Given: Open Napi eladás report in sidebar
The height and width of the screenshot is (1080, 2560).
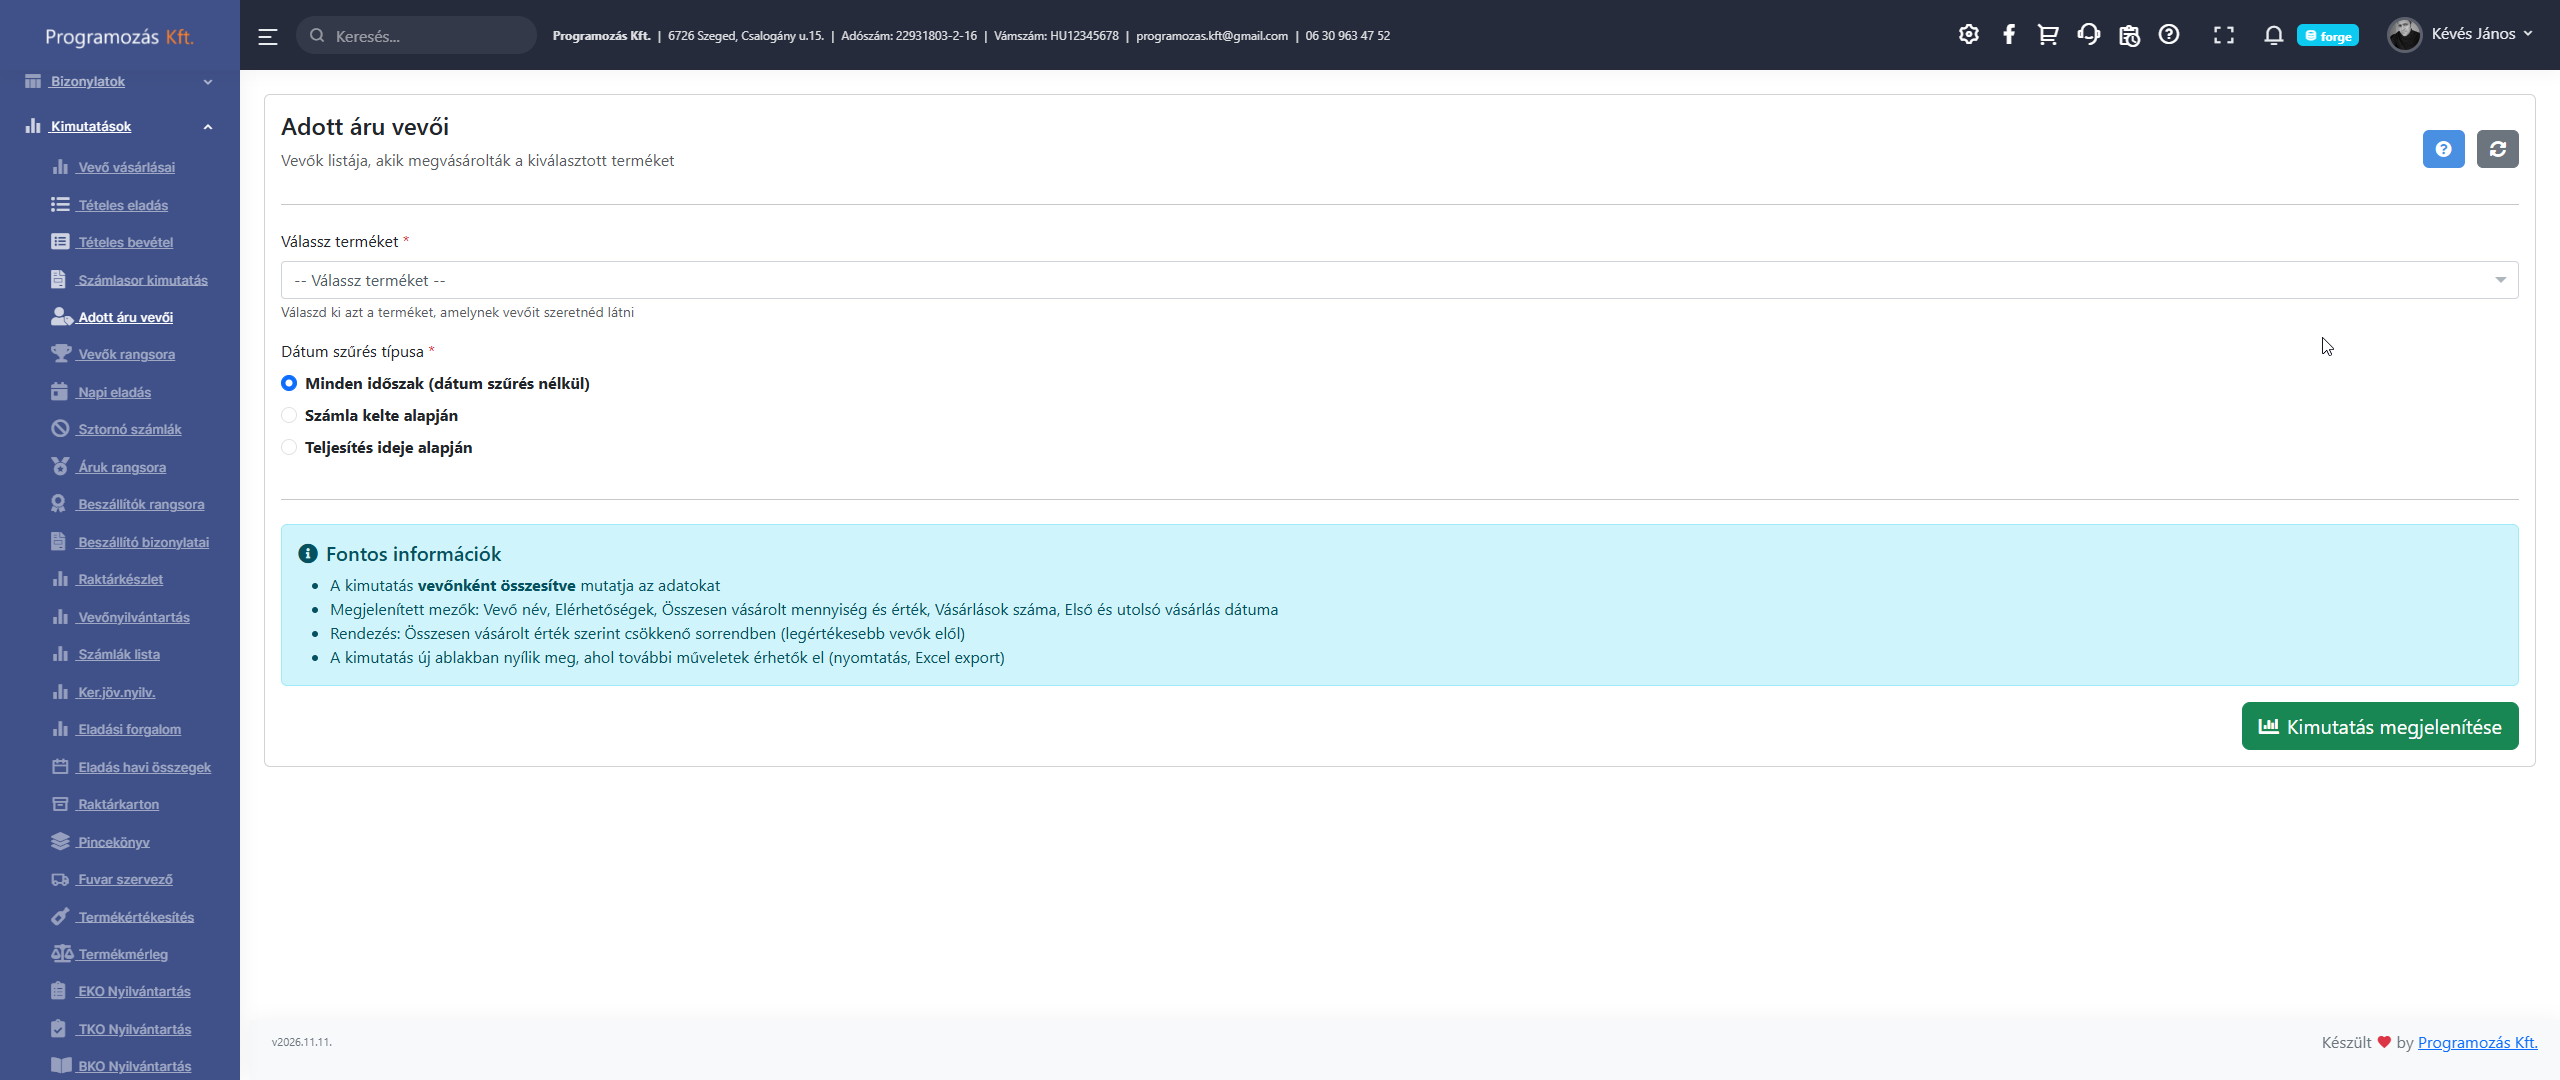Looking at the screenshot, I should coord(114,392).
